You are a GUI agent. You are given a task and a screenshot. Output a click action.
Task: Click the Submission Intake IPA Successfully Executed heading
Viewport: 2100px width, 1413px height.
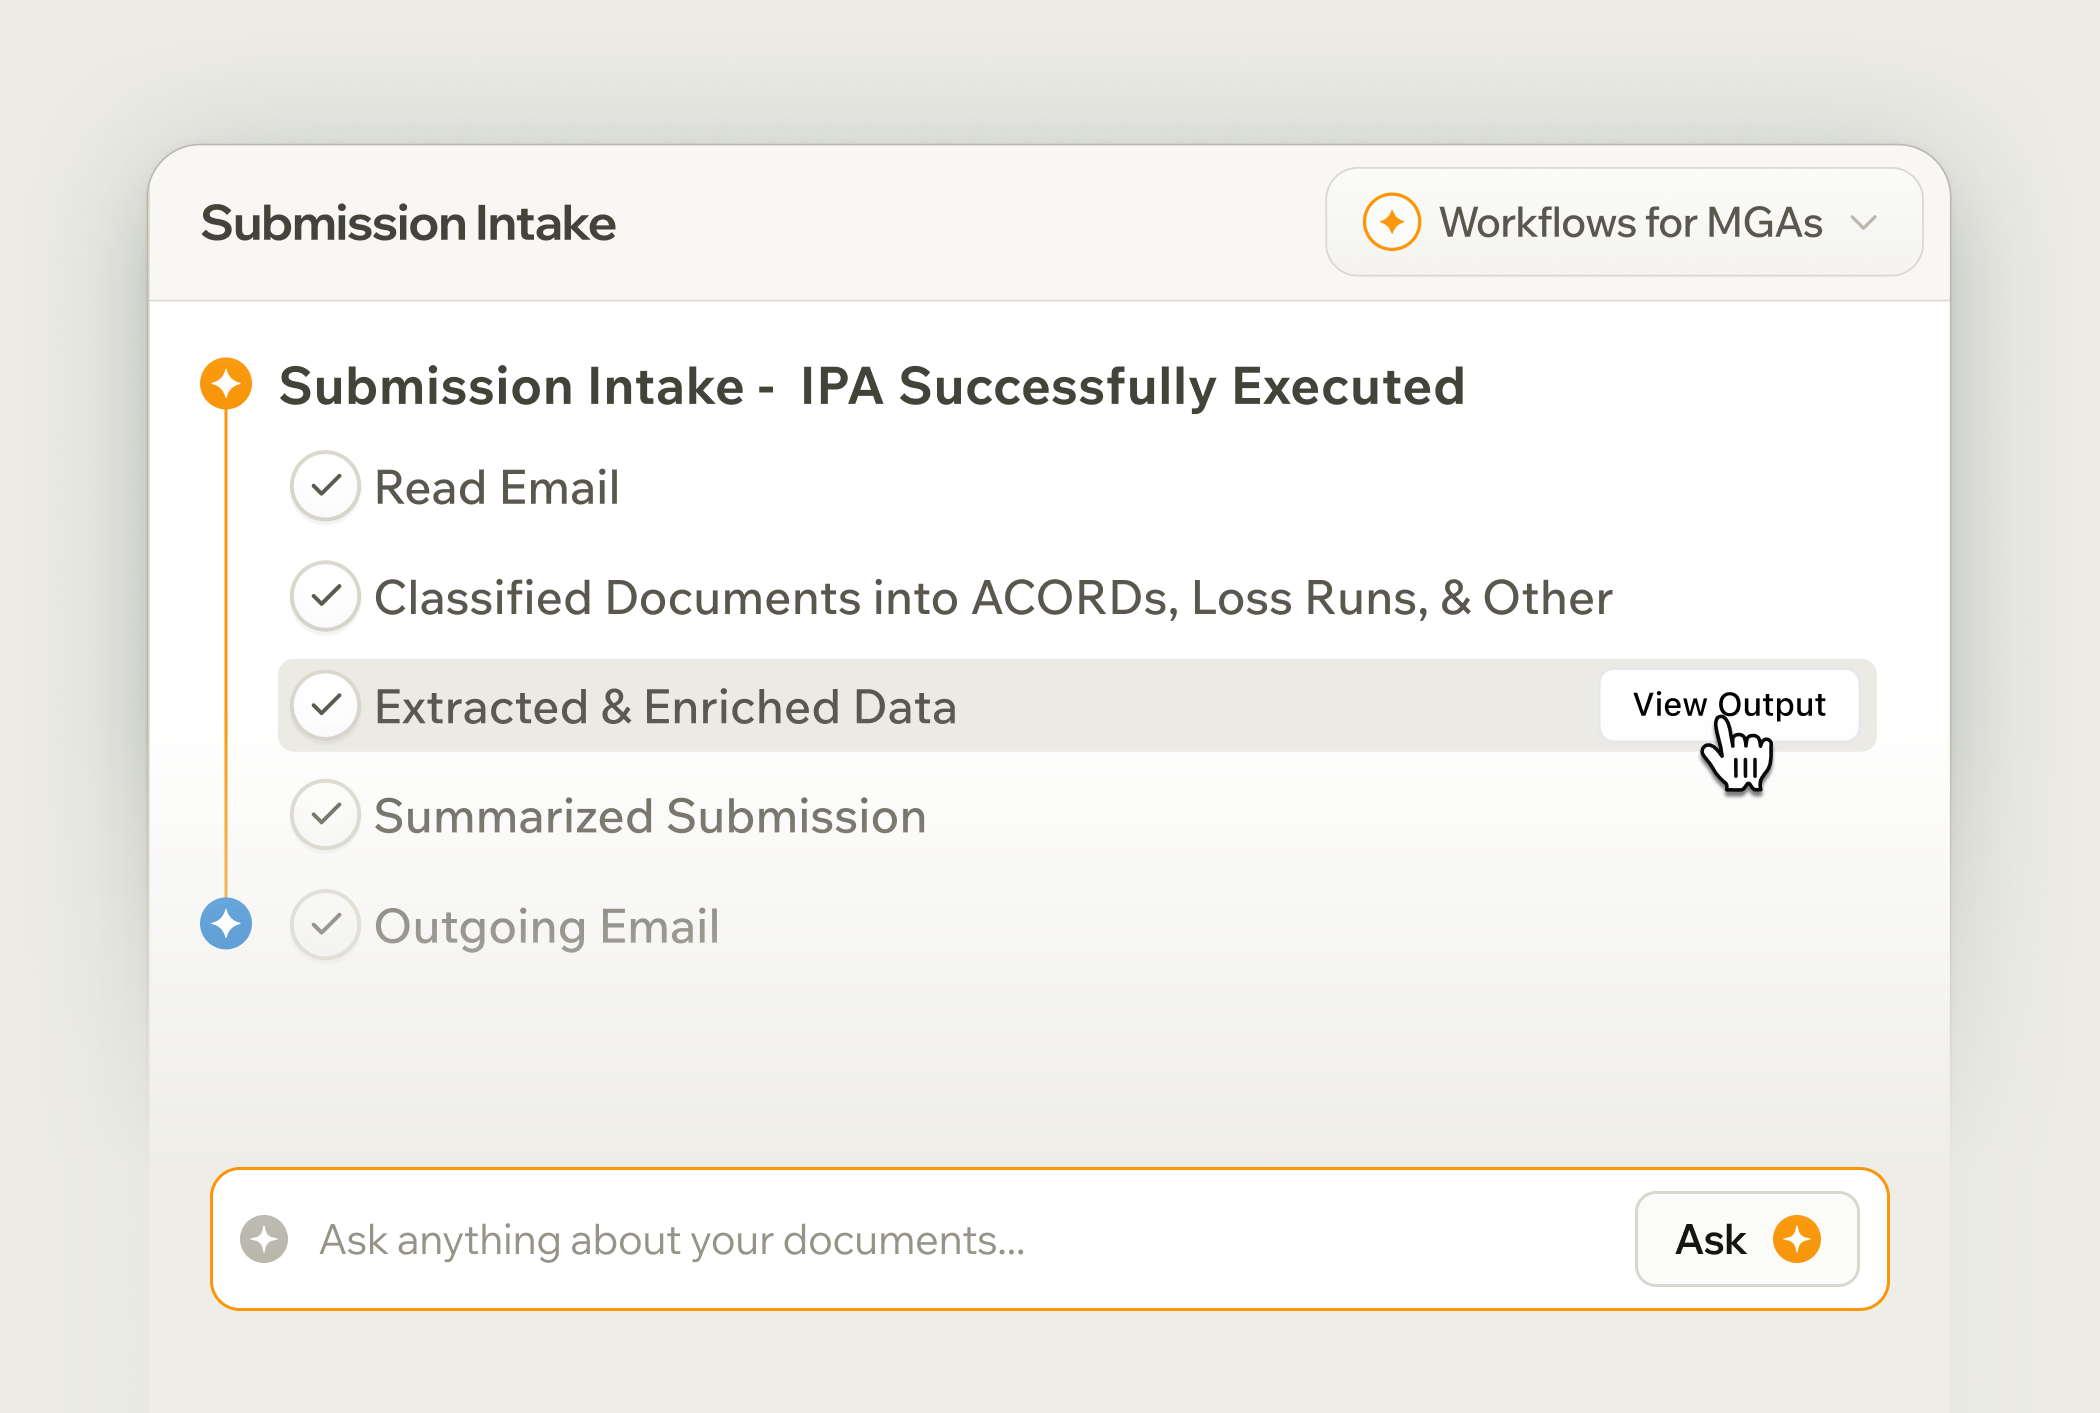point(871,386)
